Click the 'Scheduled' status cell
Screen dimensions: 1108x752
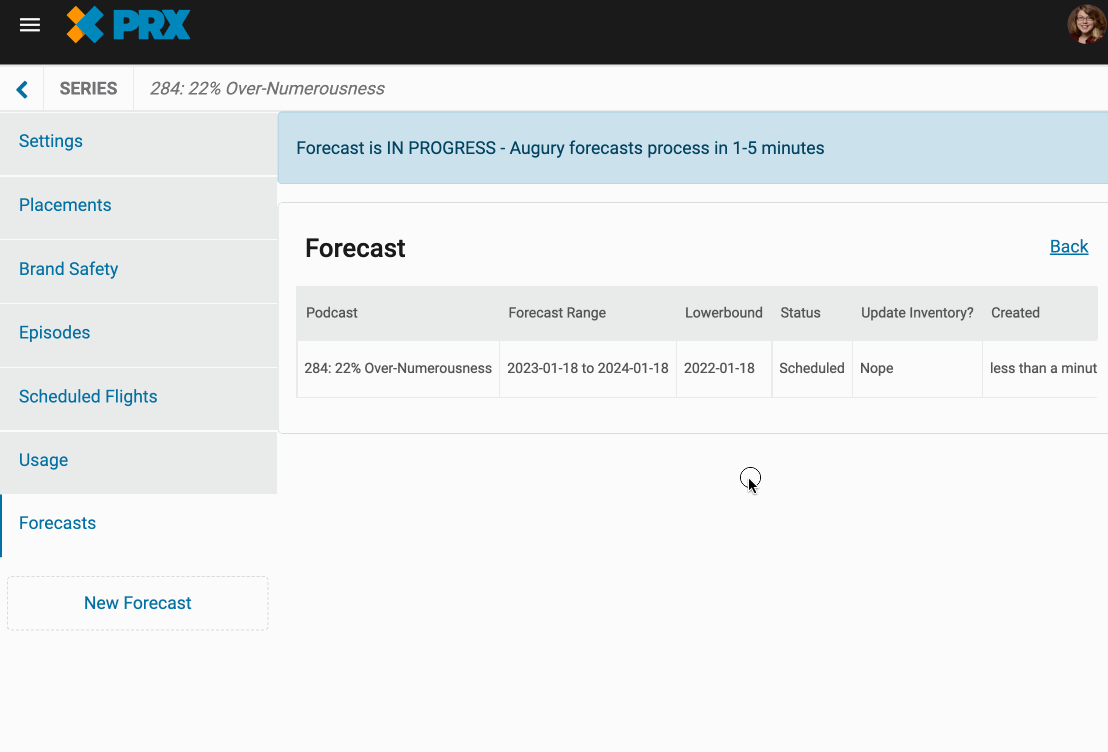pyautogui.click(x=811, y=368)
